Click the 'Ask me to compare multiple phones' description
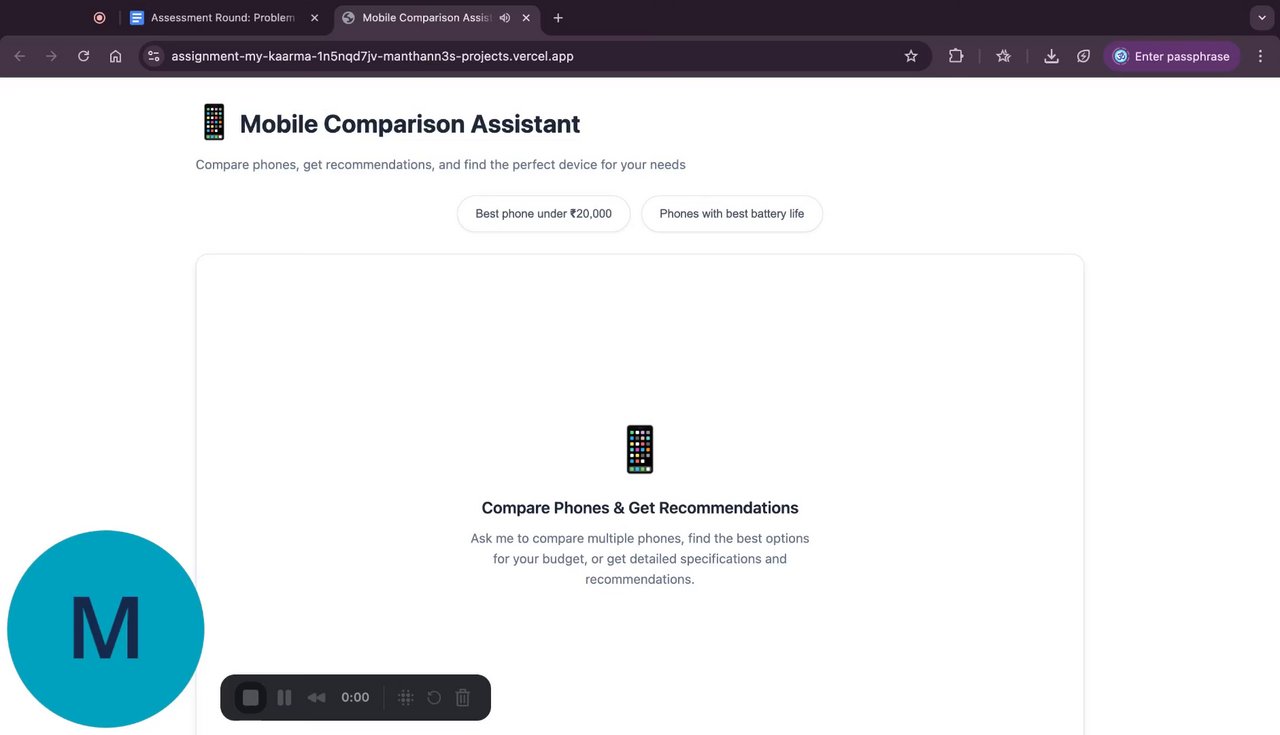 (640, 559)
